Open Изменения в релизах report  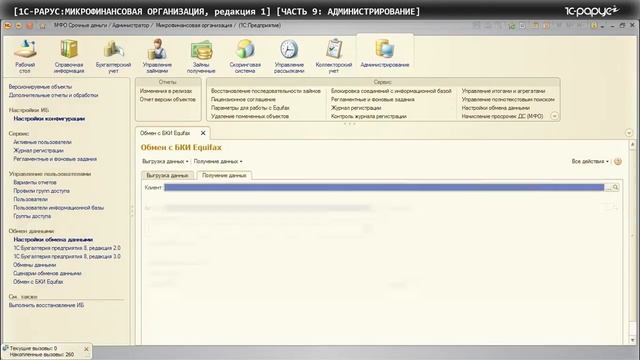[x=166, y=91]
